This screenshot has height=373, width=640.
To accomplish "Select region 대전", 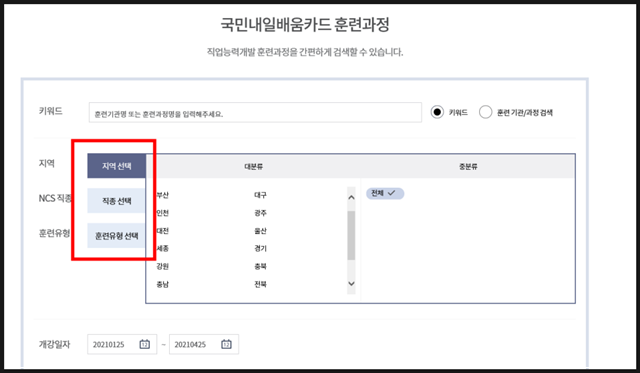I will click(162, 231).
